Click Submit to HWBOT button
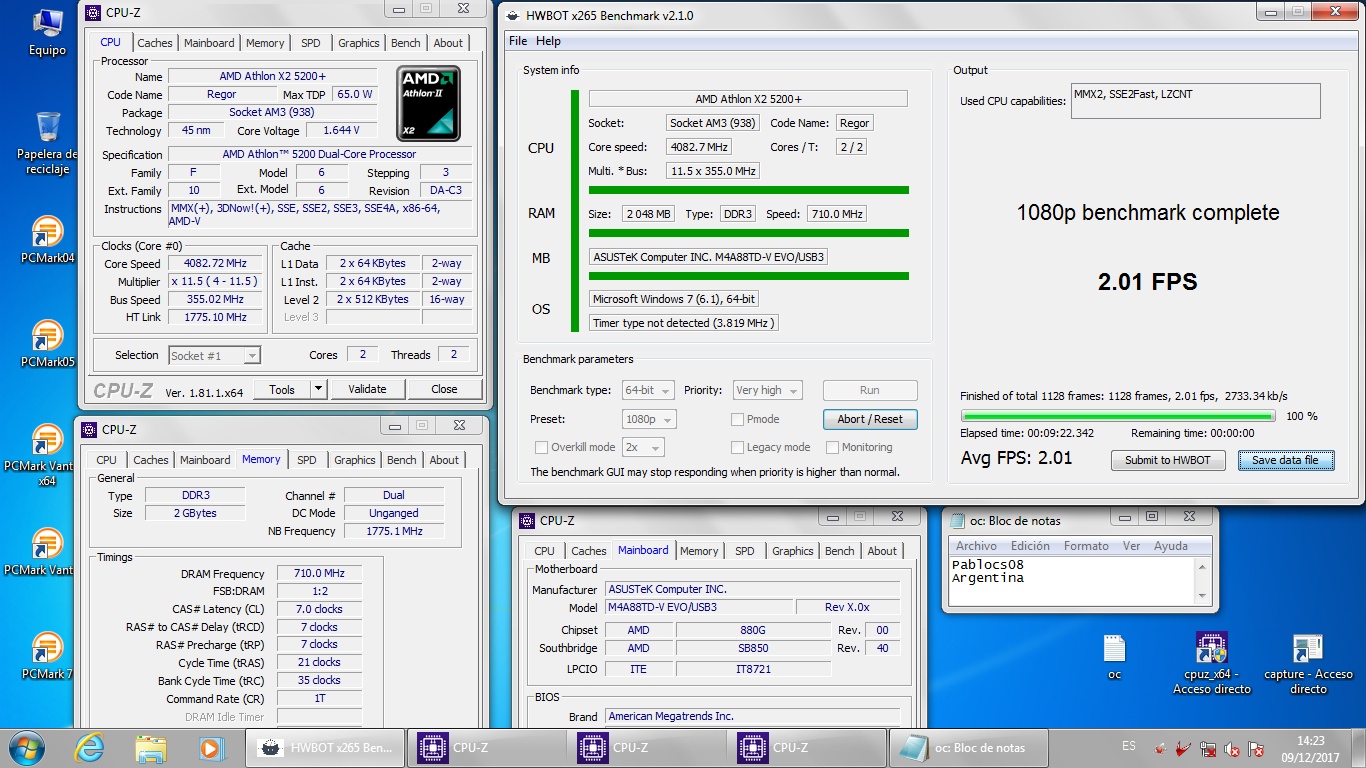1366x768 pixels. click(x=1168, y=460)
